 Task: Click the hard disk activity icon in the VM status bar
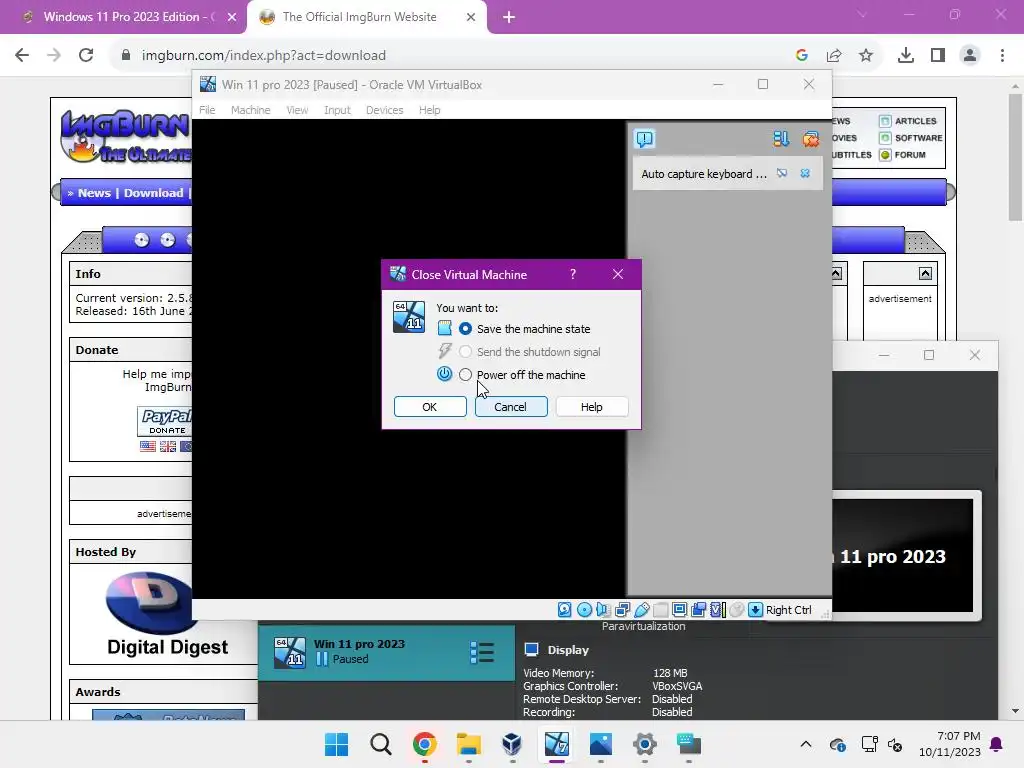click(564, 609)
